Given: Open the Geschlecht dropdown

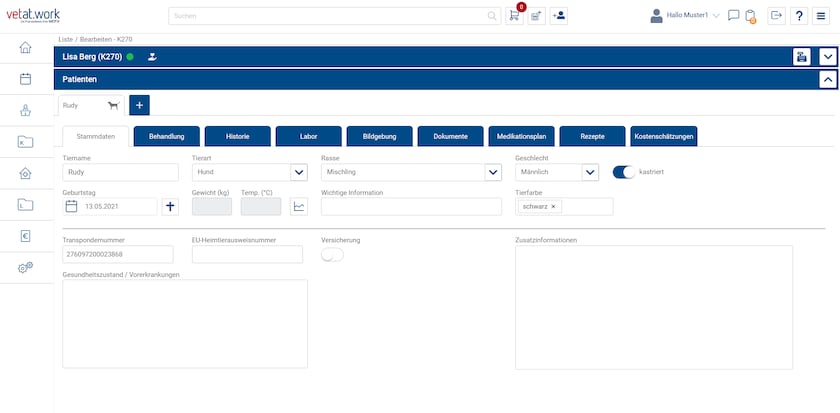Looking at the screenshot, I should point(590,172).
